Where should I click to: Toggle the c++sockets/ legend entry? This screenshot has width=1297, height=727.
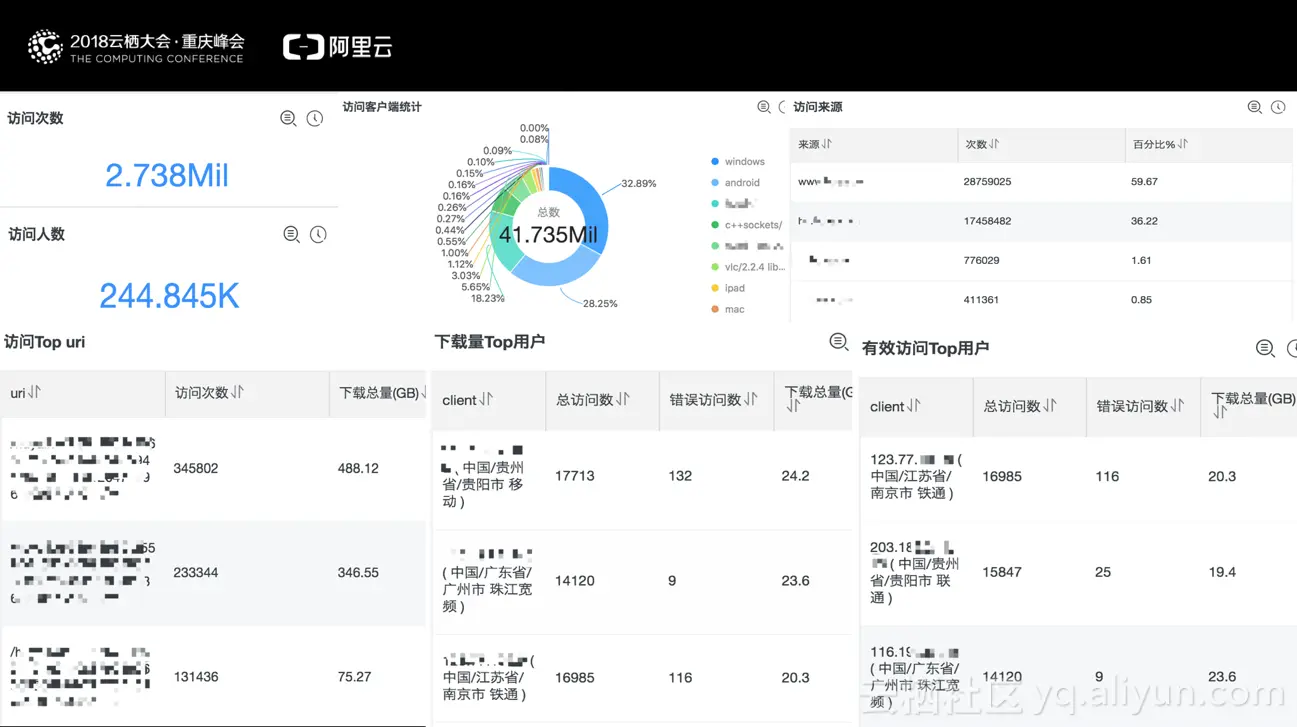pyautogui.click(x=747, y=225)
